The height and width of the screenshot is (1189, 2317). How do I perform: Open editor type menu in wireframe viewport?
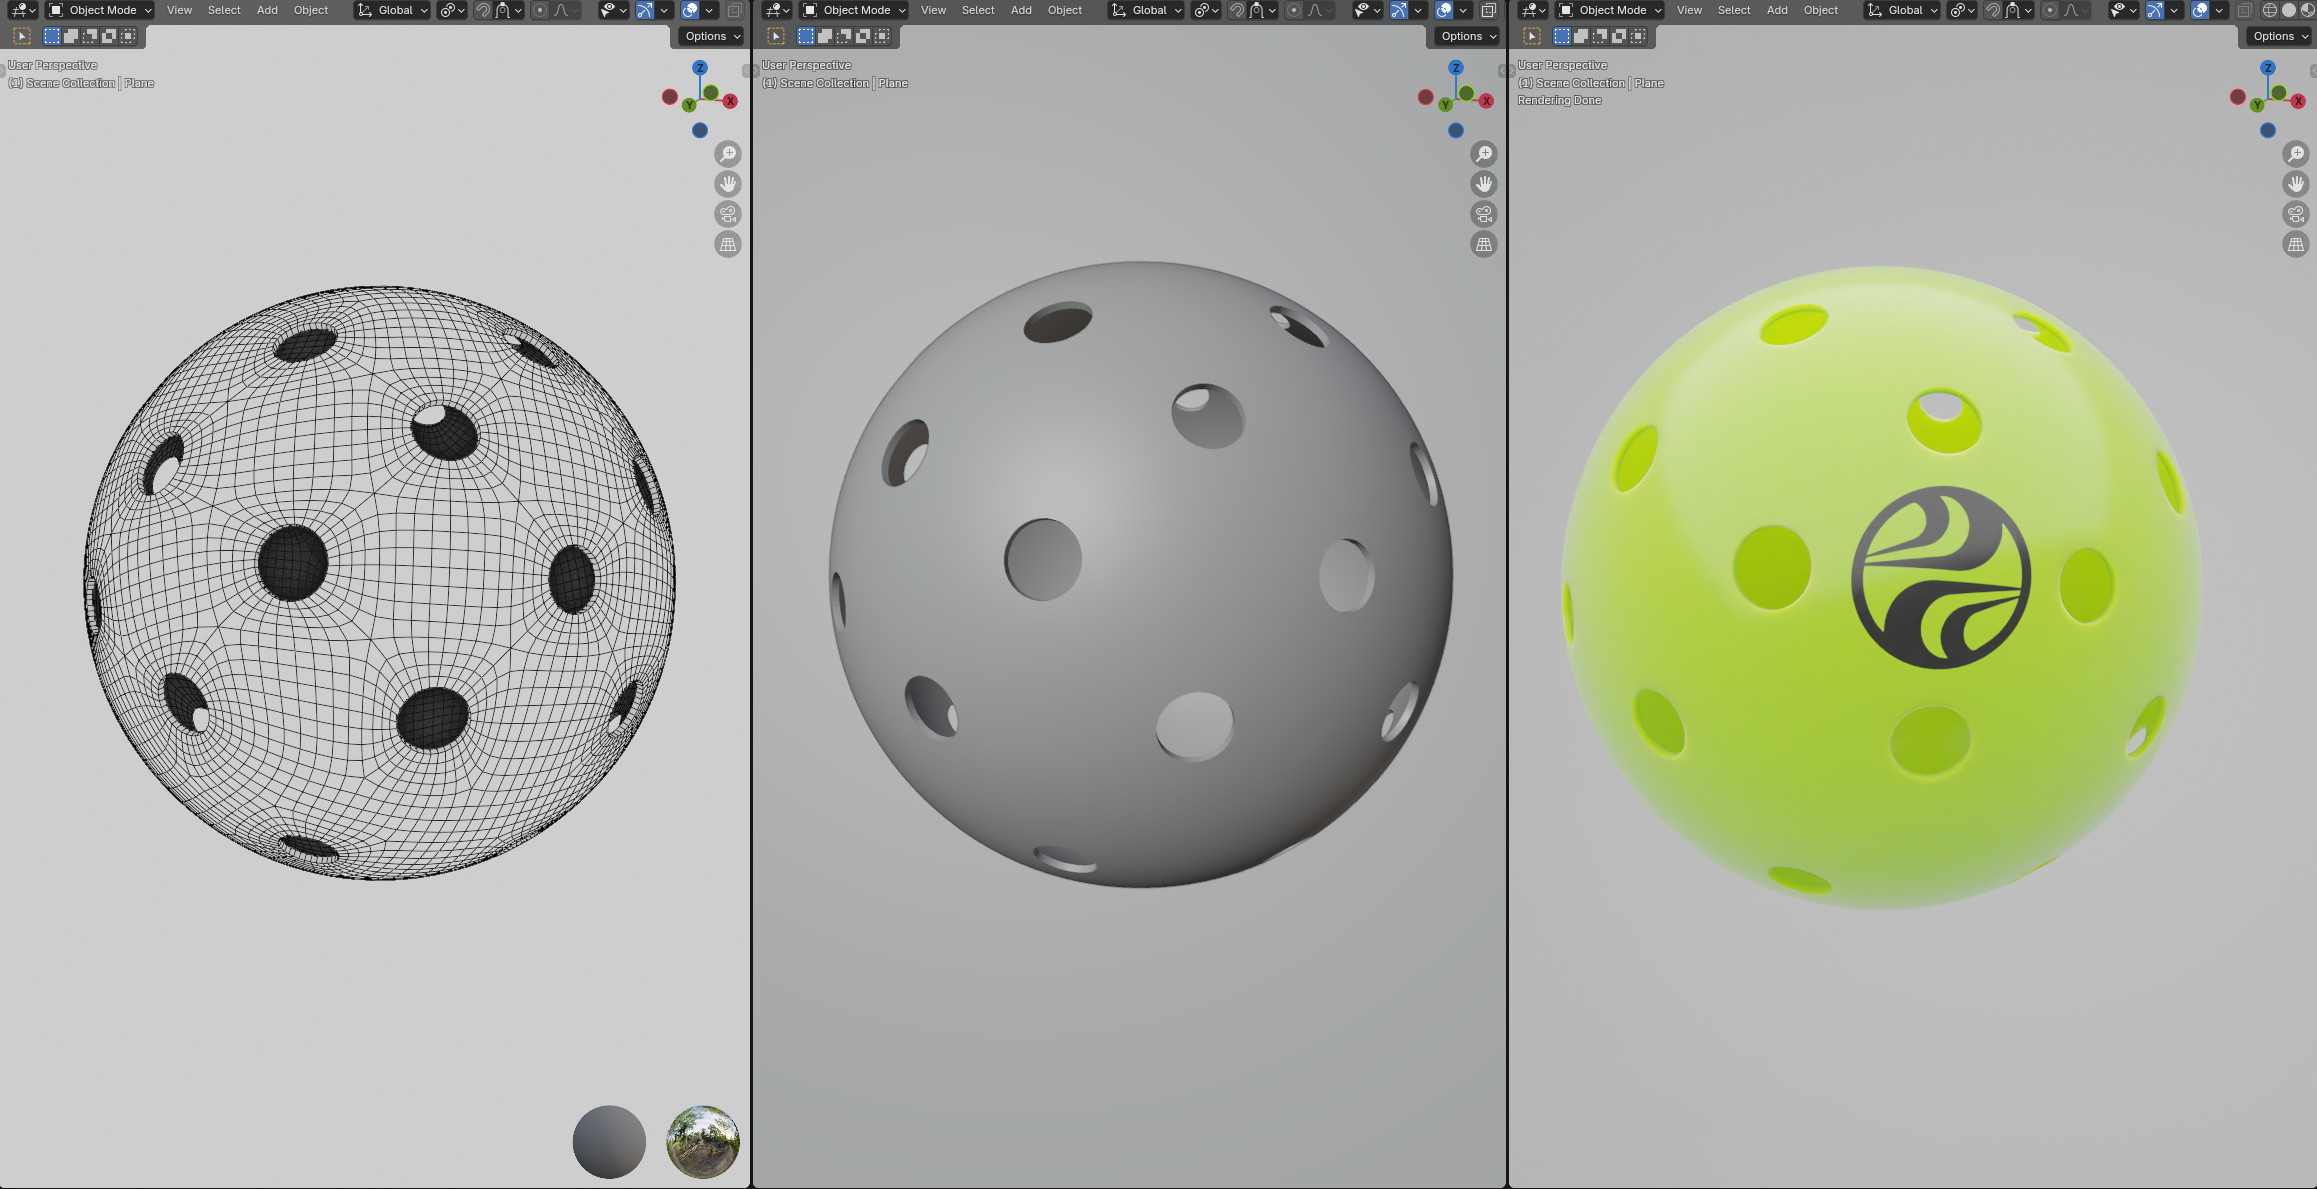(22, 10)
